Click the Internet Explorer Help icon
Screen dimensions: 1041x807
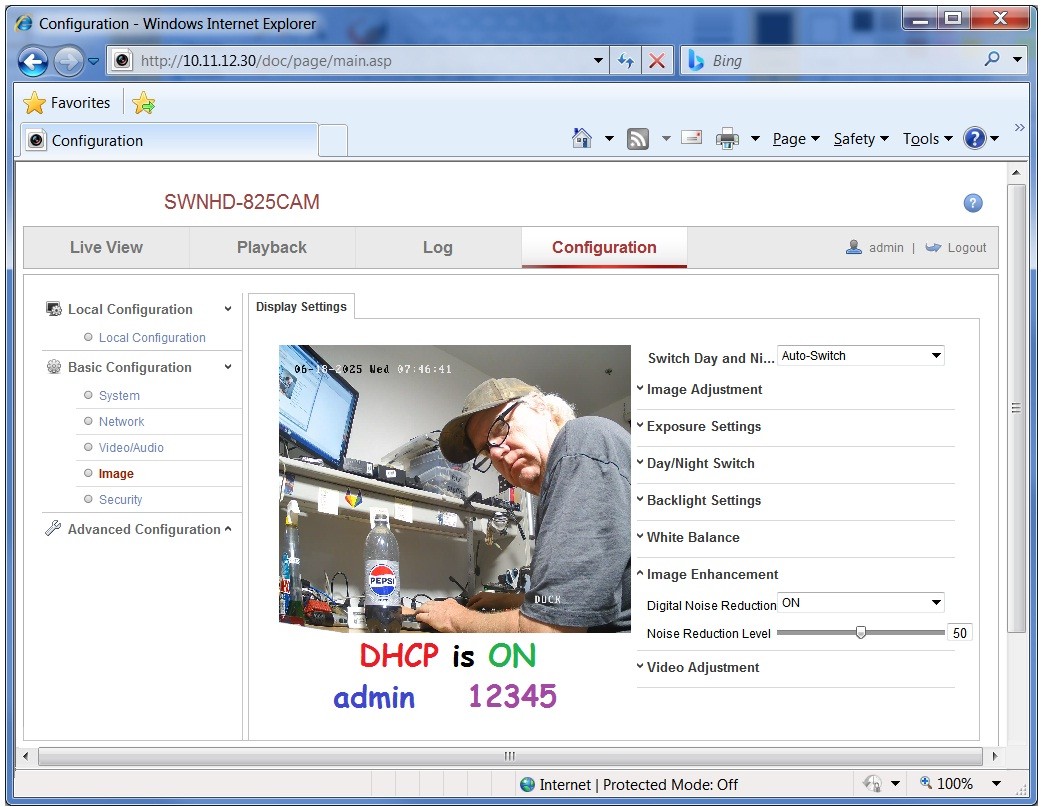[x=974, y=138]
